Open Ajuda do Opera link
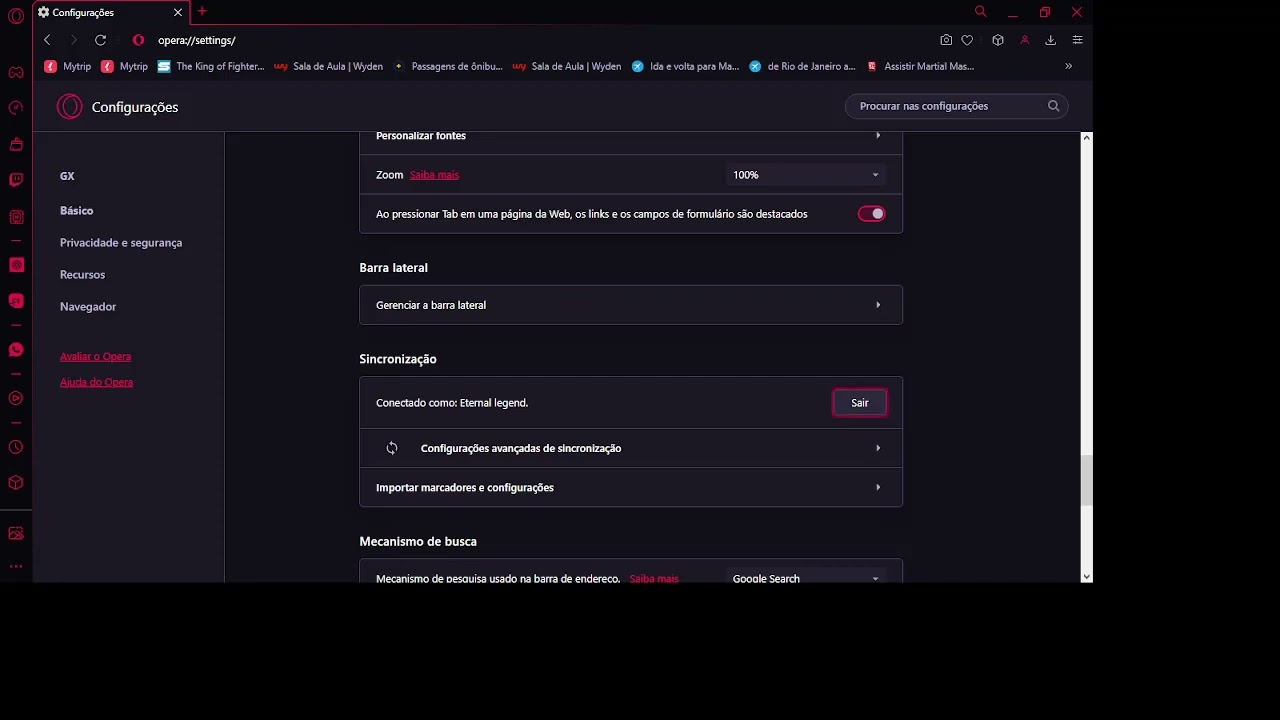The width and height of the screenshot is (1280, 720). pyautogui.click(x=96, y=382)
